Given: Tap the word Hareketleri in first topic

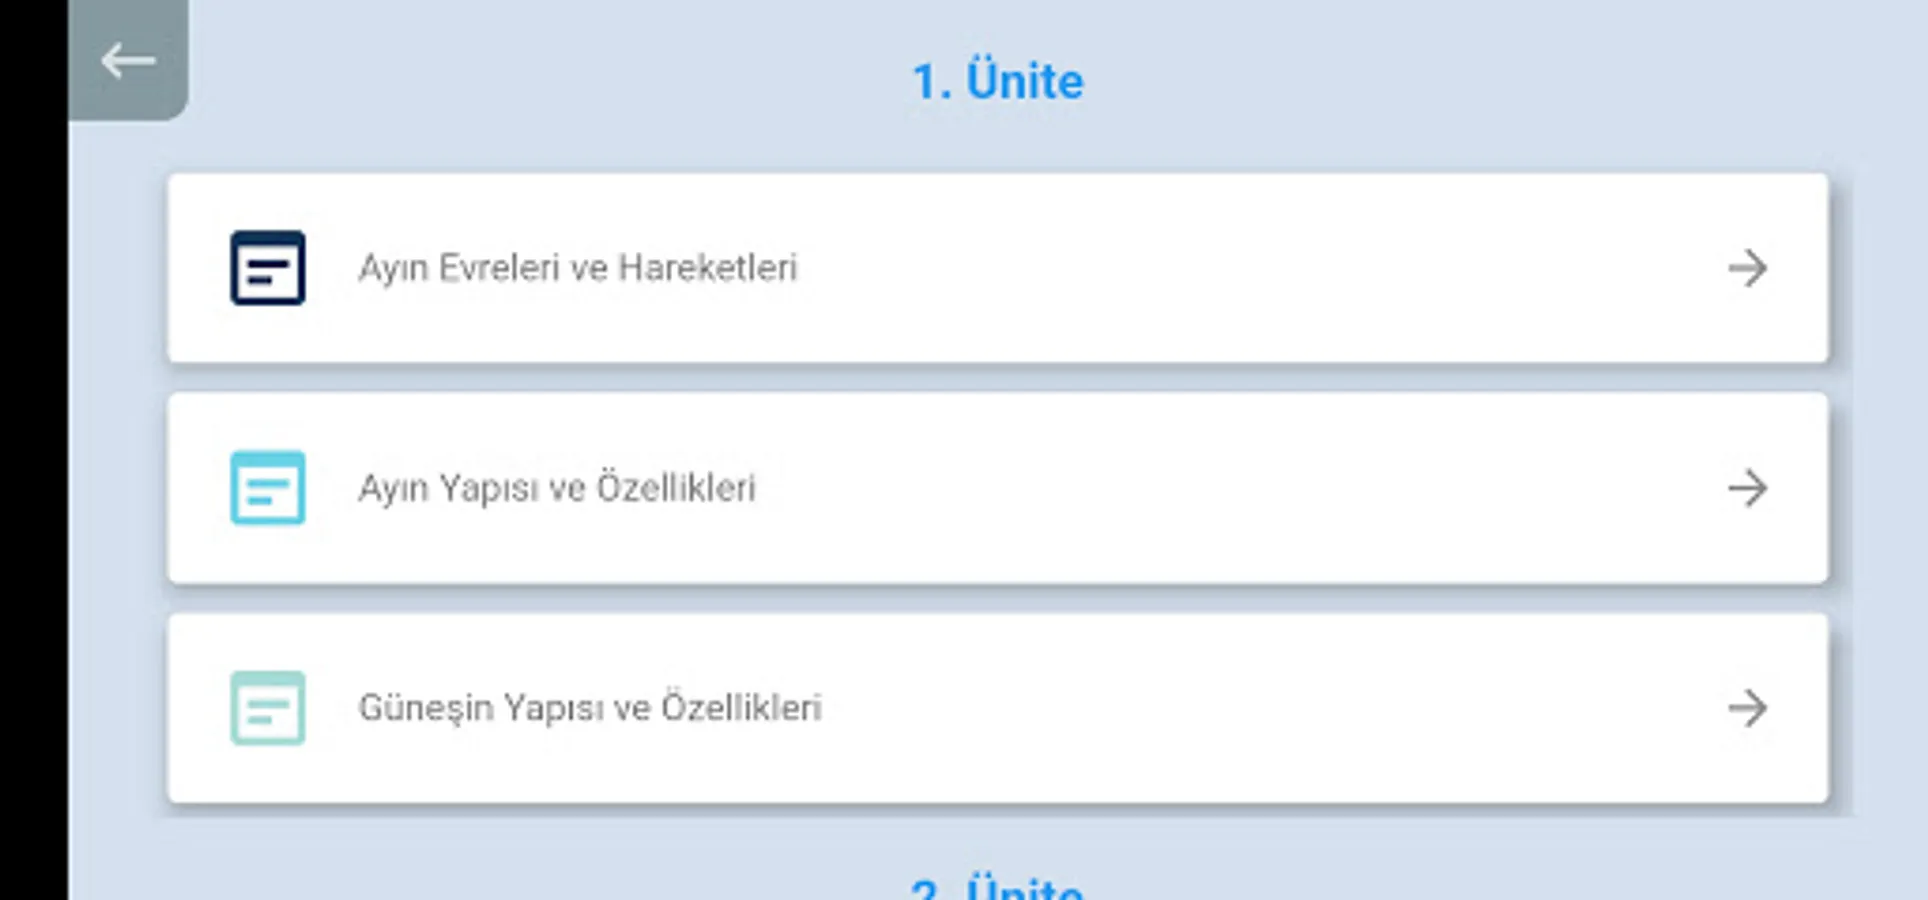Looking at the screenshot, I should click(708, 268).
